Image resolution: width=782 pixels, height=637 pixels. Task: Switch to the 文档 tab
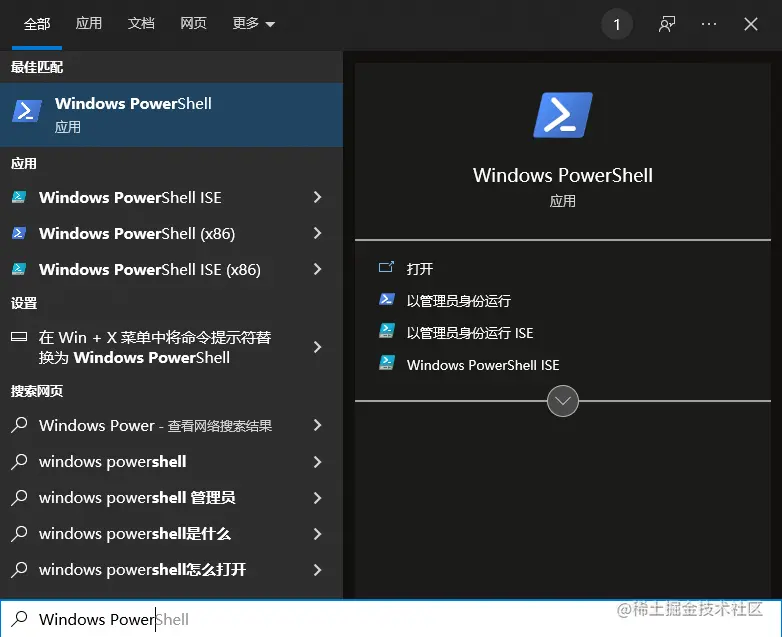tap(141, 23)
